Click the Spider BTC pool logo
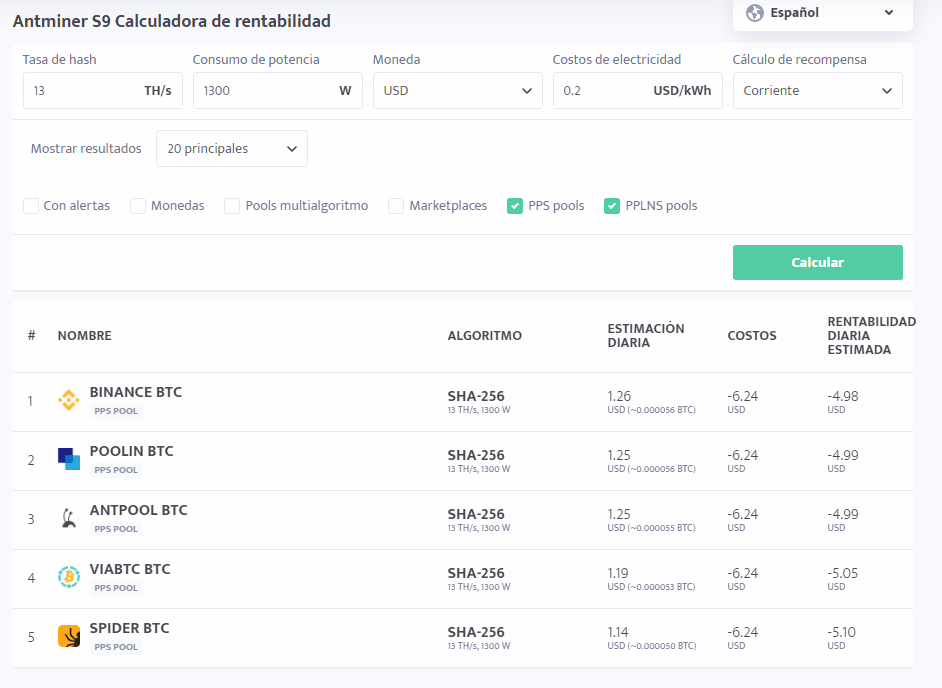The image size is (942, 688). tap(68, 636)
